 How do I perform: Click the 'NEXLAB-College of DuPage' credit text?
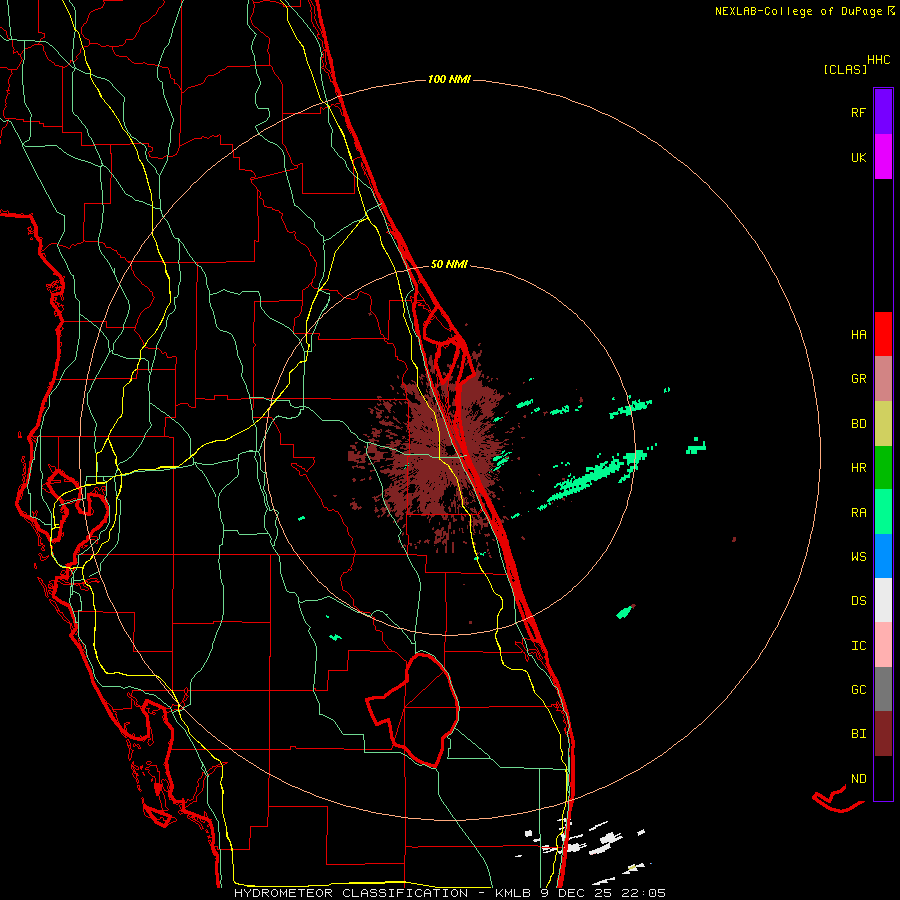[x=798, y=11]
